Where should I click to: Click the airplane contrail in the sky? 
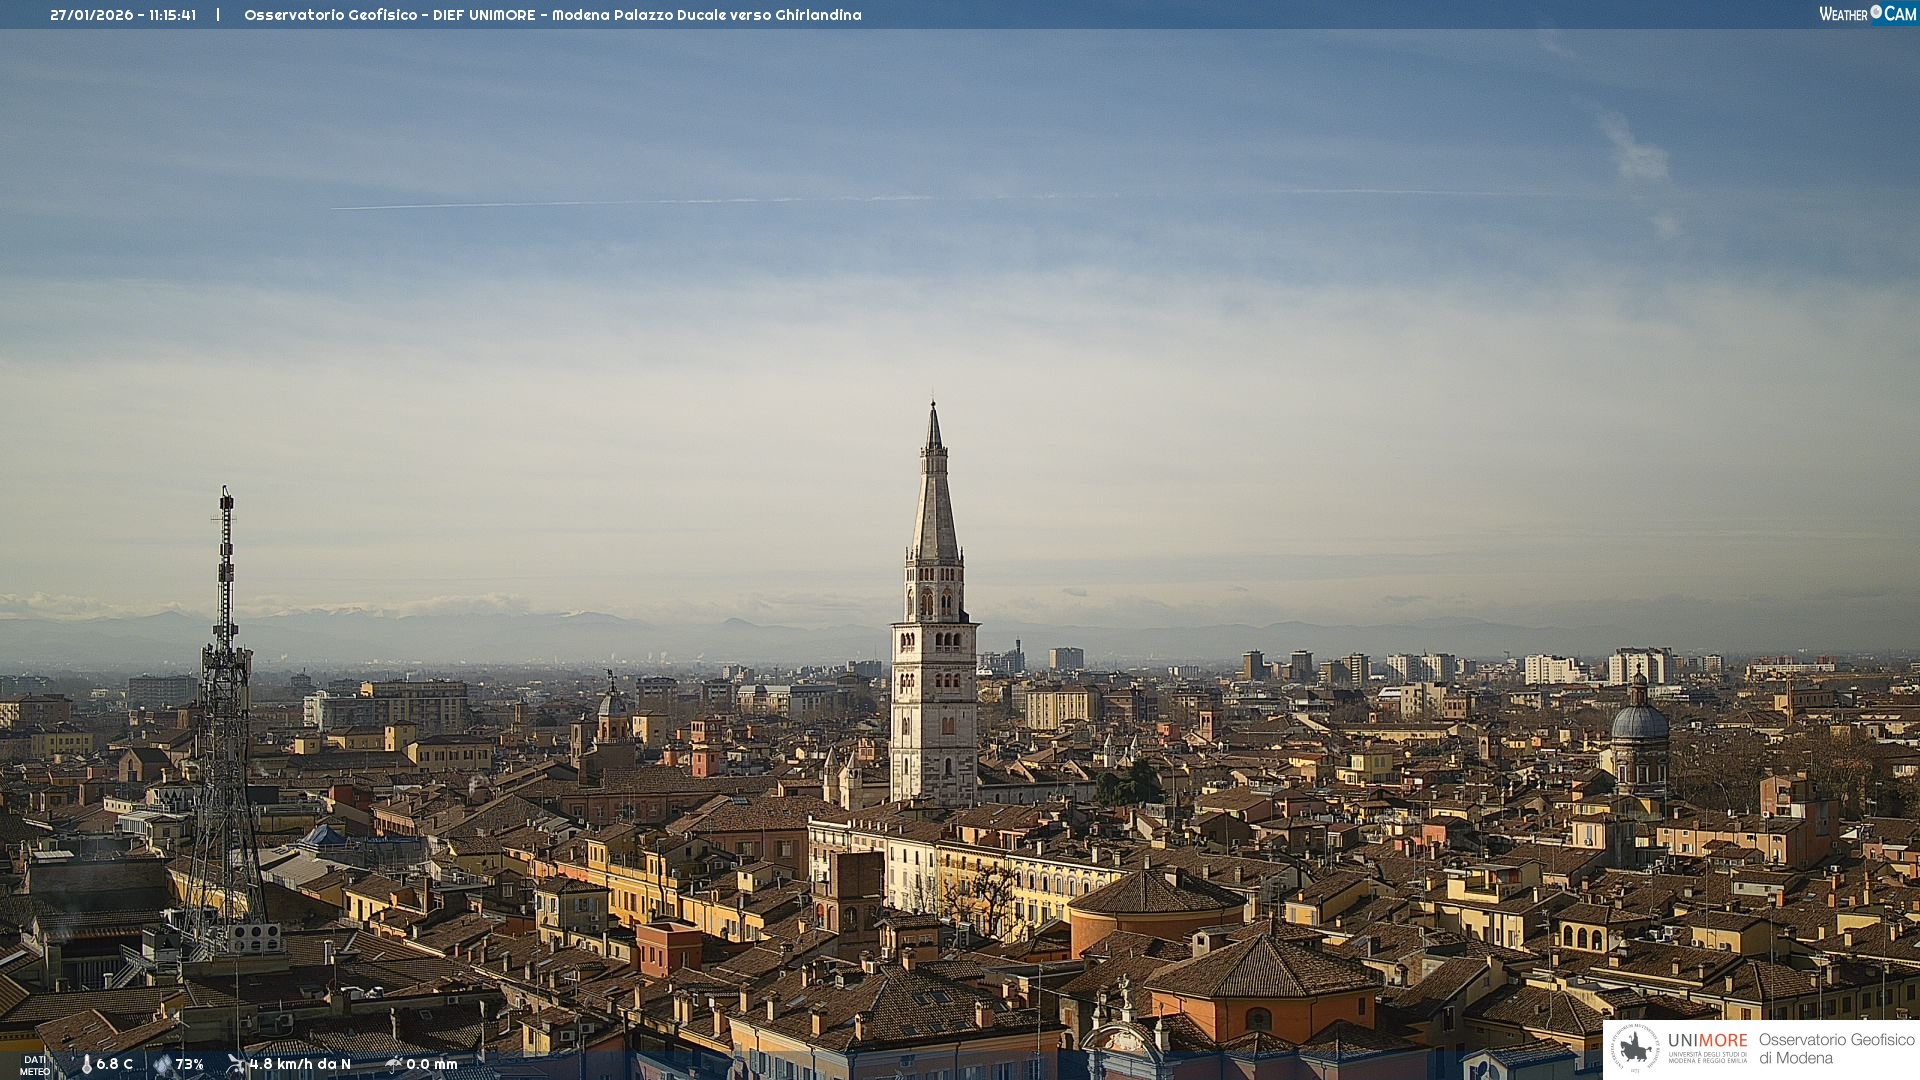(x=600, y=203)
